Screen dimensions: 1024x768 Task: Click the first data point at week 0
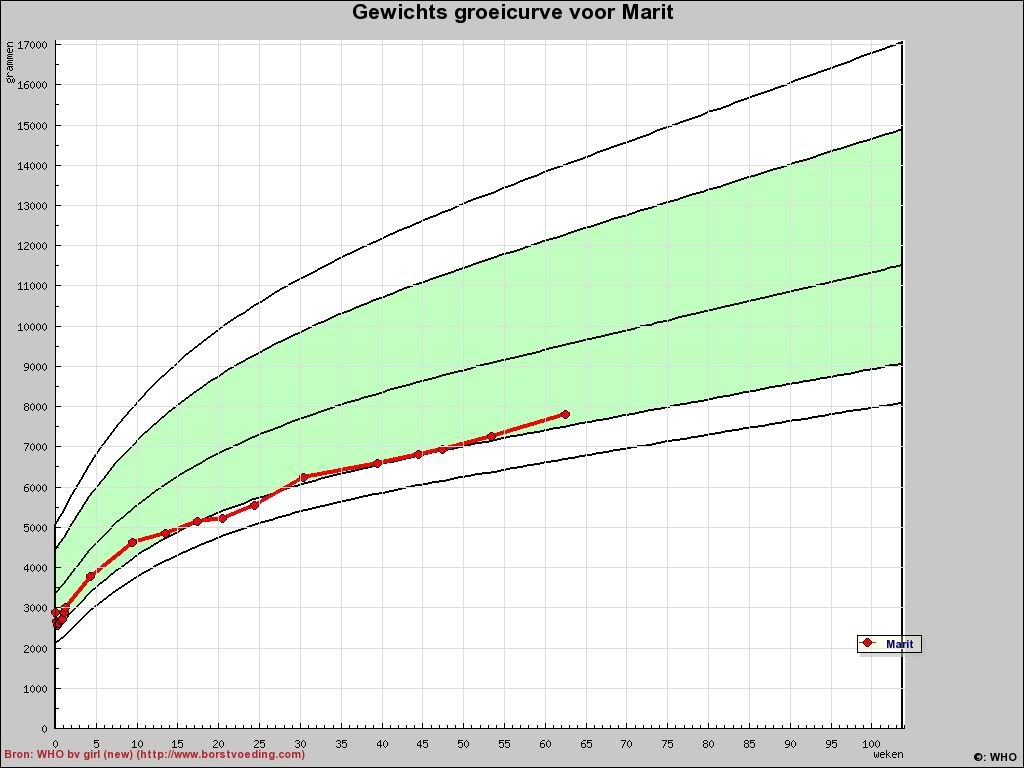tap(56, 612)
